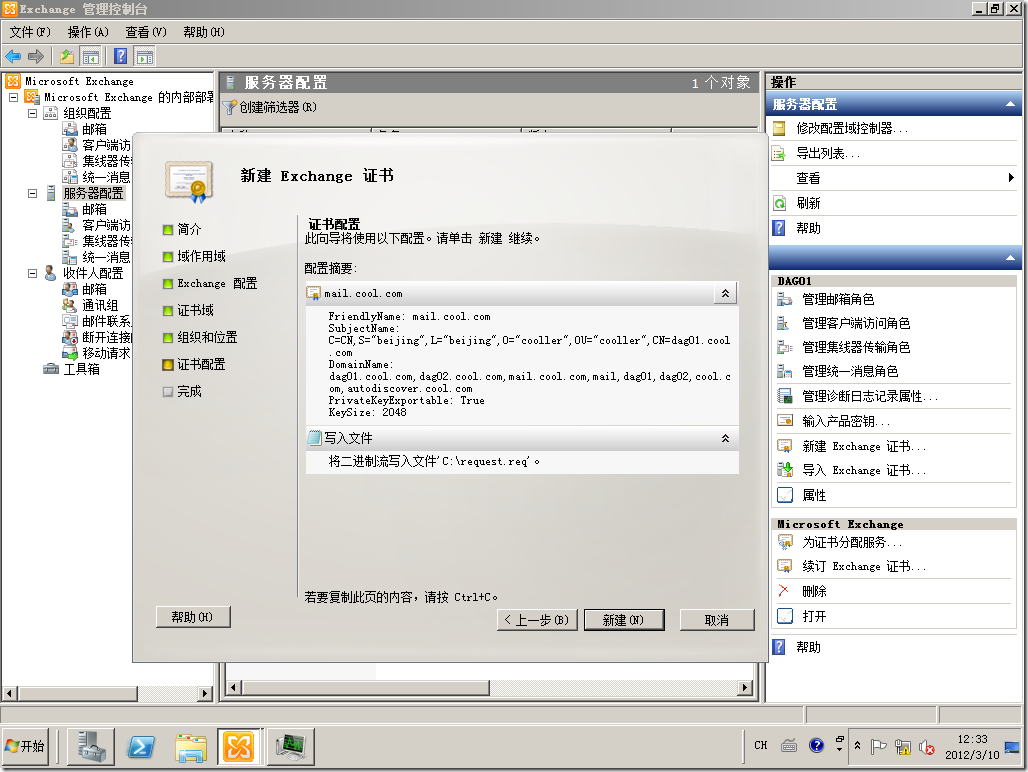The height and width of the screenshot is (772, 1028).
Task: Collapse the 服务器配置 actions pane chevron
Action: [1010, 103]
